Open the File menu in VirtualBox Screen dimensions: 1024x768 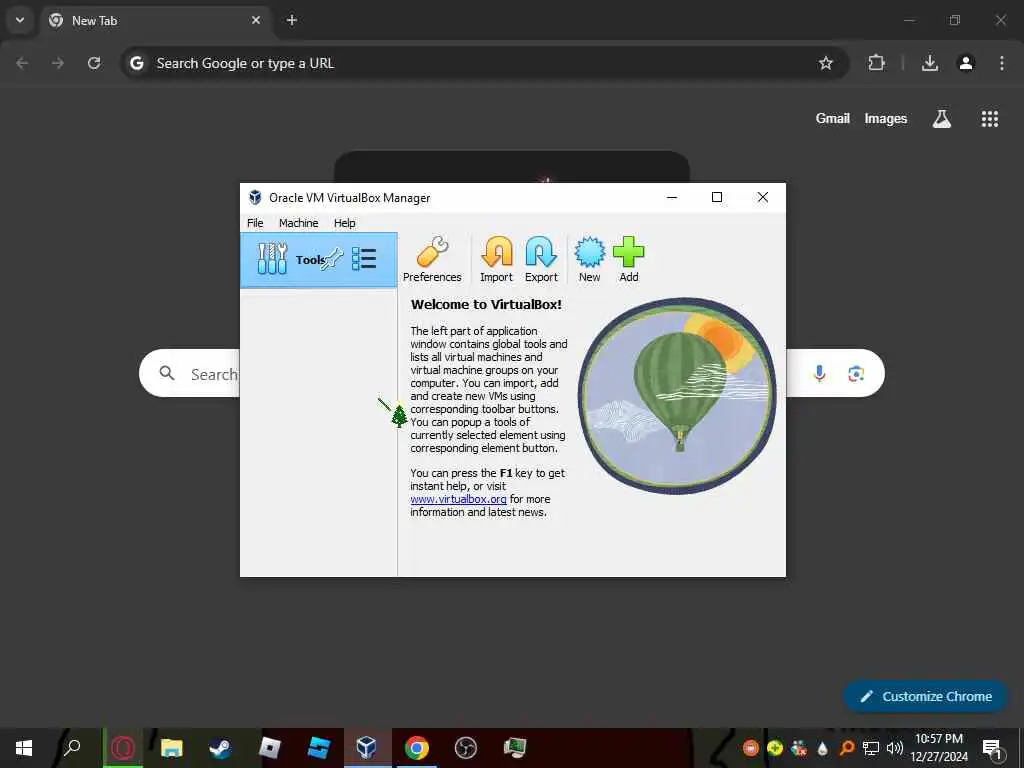click(x=255, y=223)
